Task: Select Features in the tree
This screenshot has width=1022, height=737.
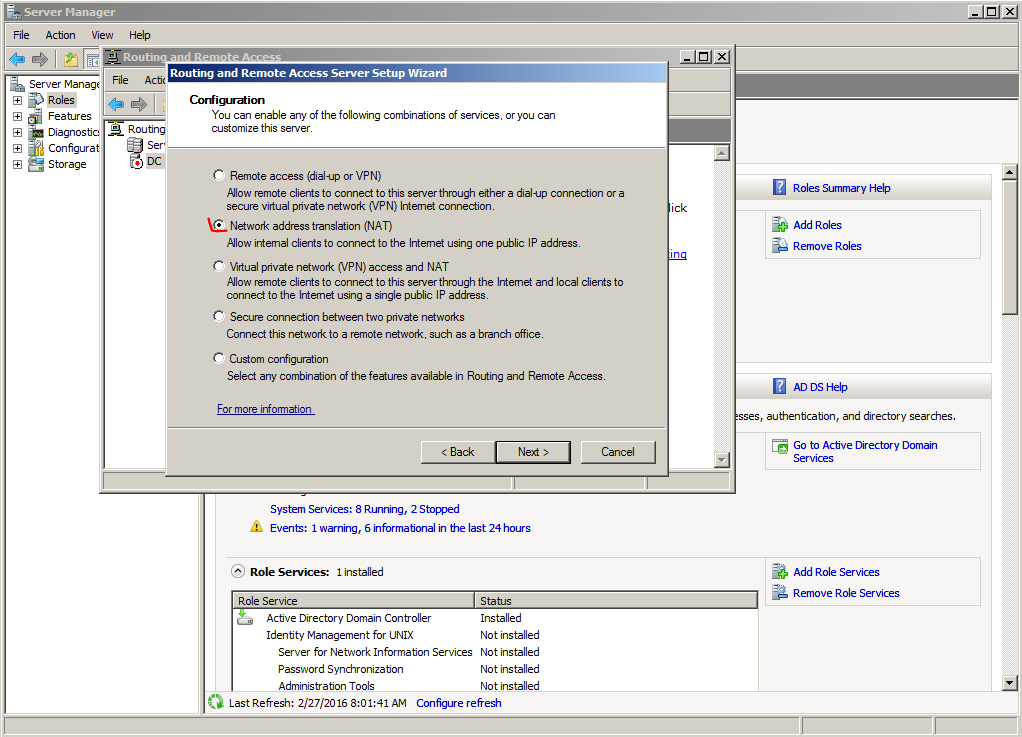Action: click(x=70, y=116)
